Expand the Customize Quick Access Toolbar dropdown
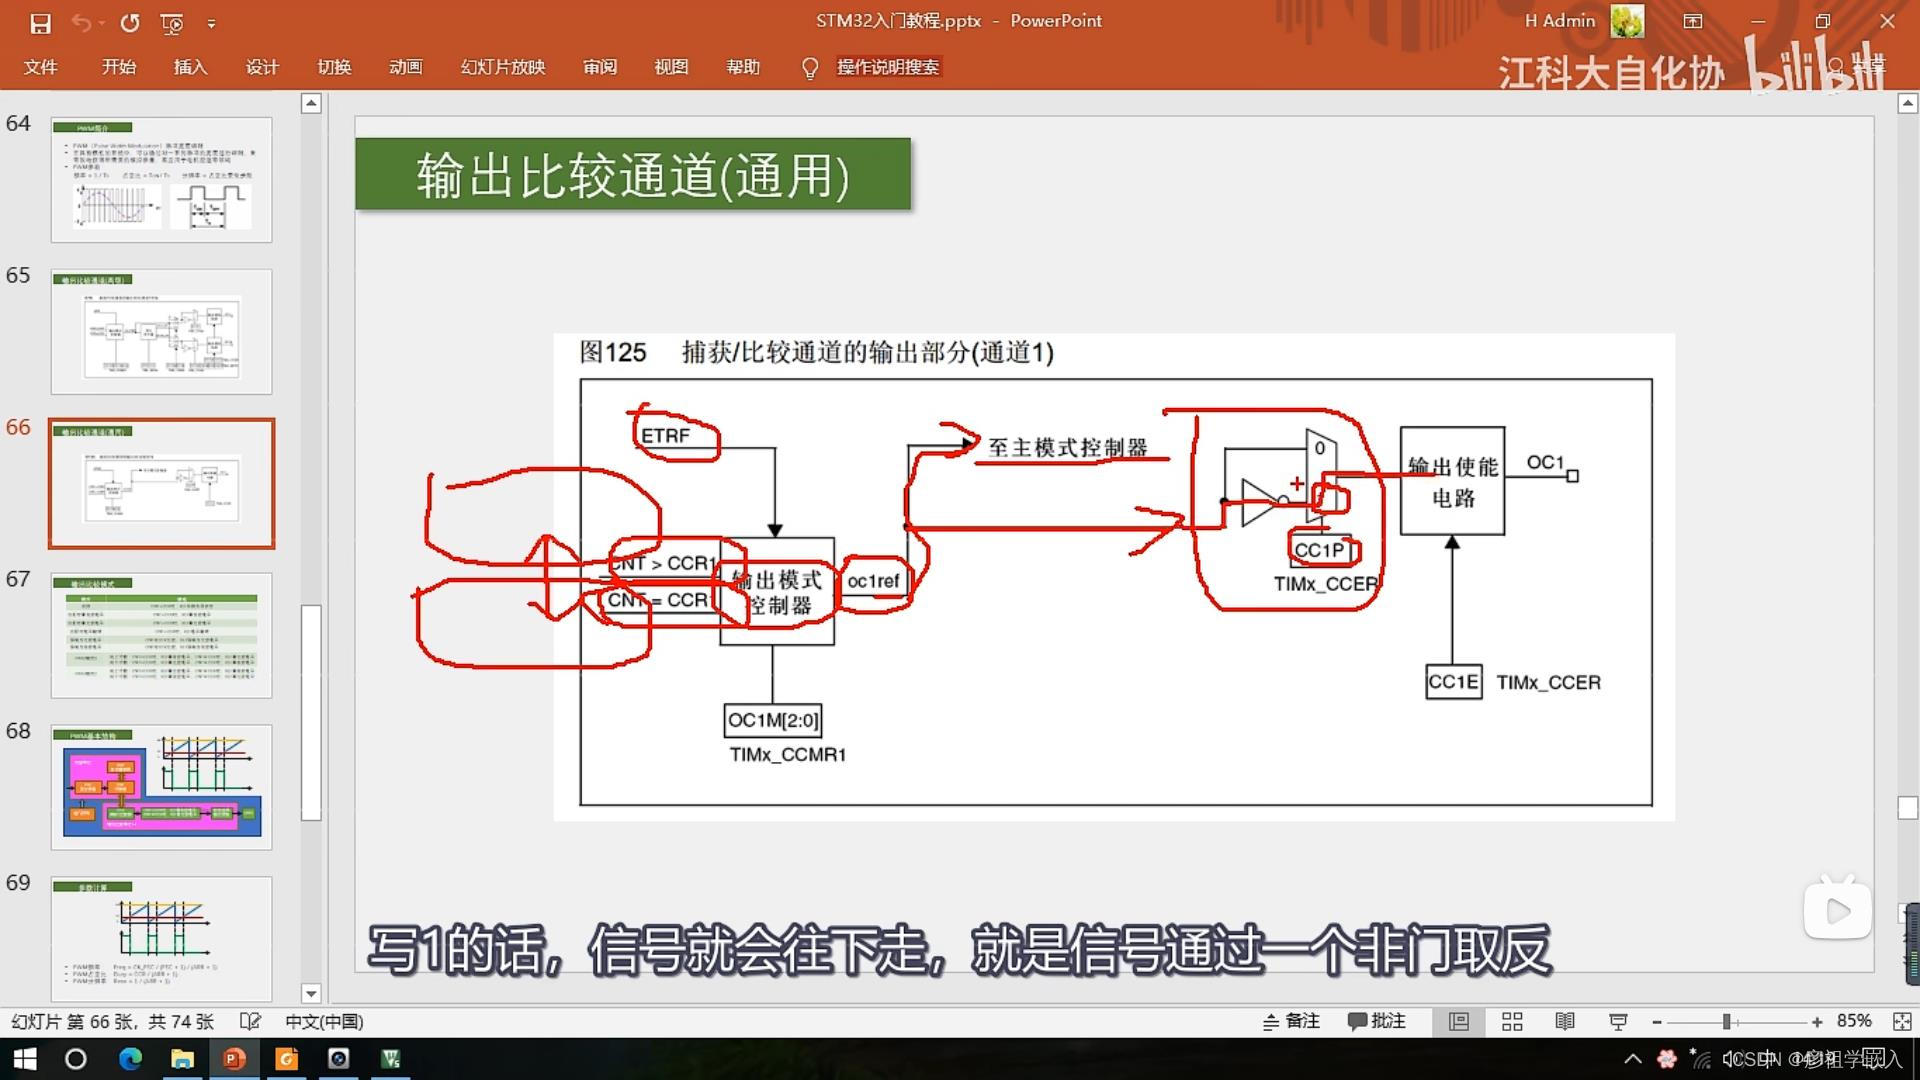The height and width of the screenshot is (1080, 1920). [211, 22]
